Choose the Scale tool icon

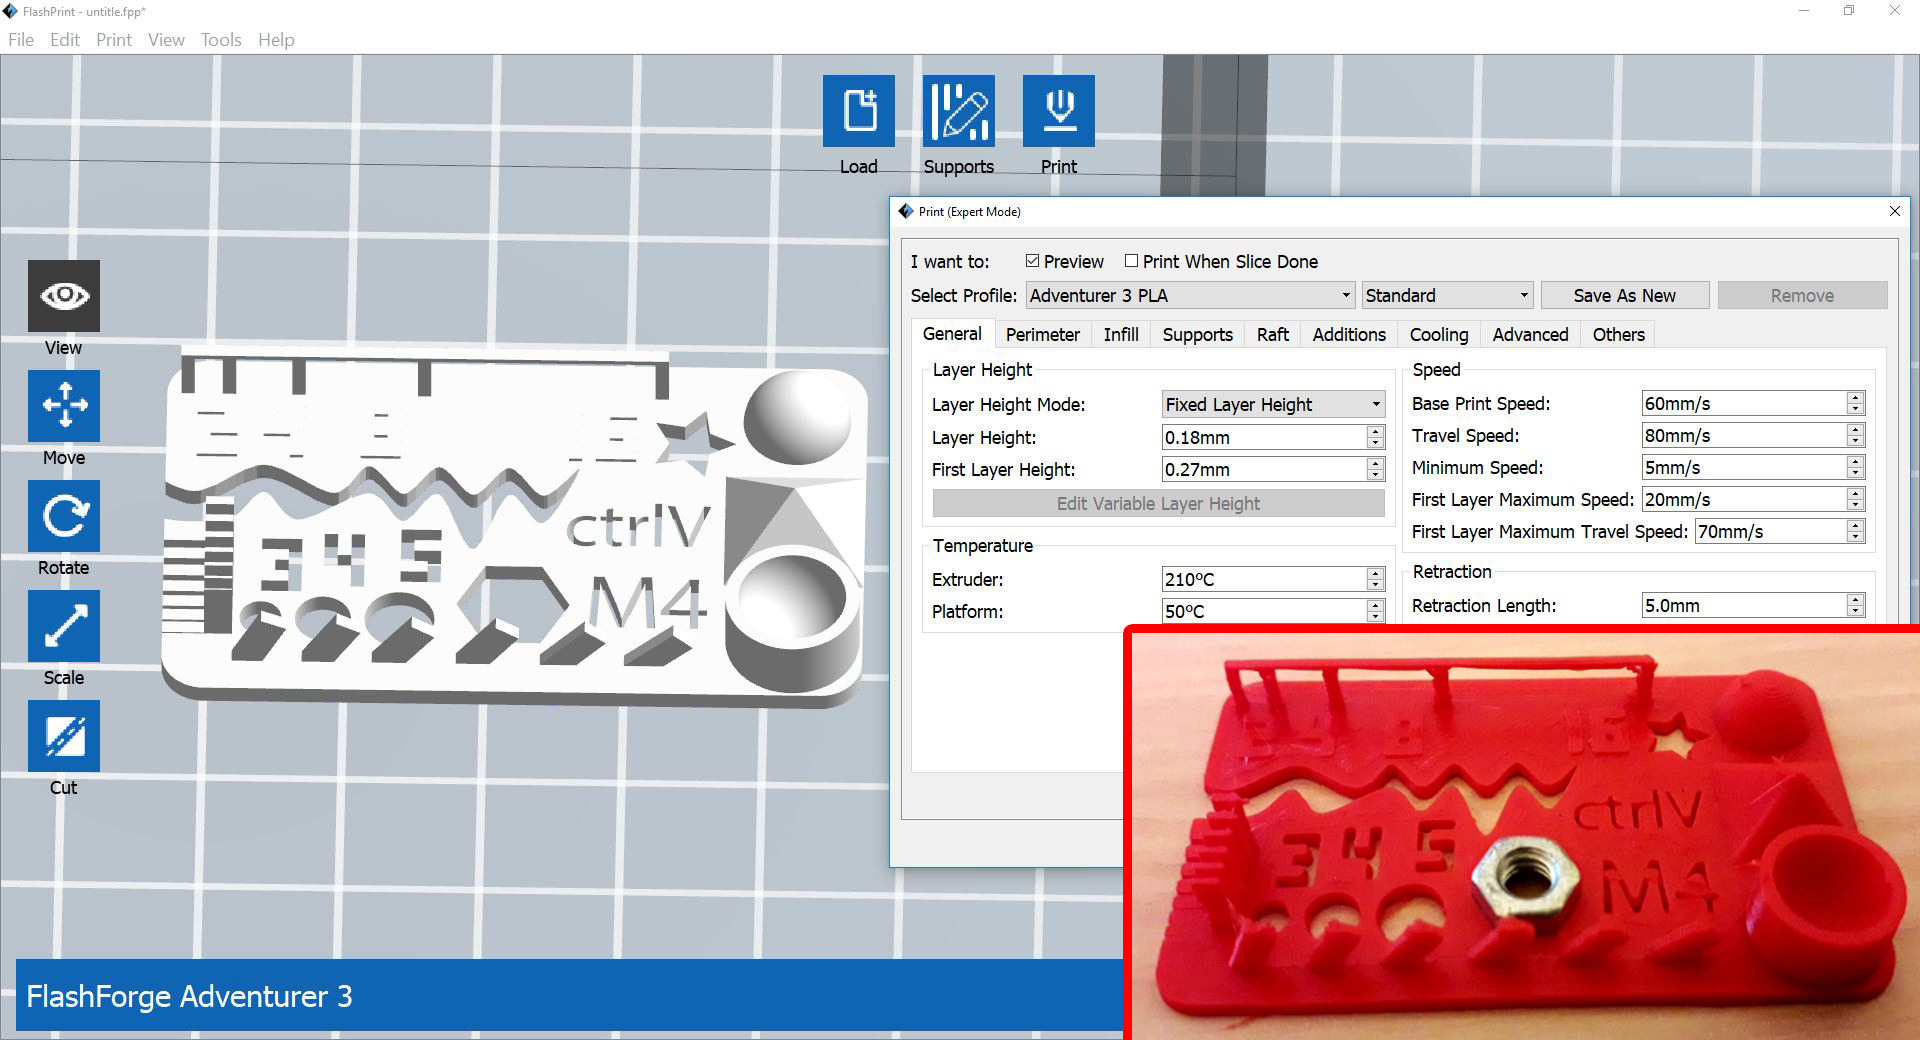click(x=63, y=626)
